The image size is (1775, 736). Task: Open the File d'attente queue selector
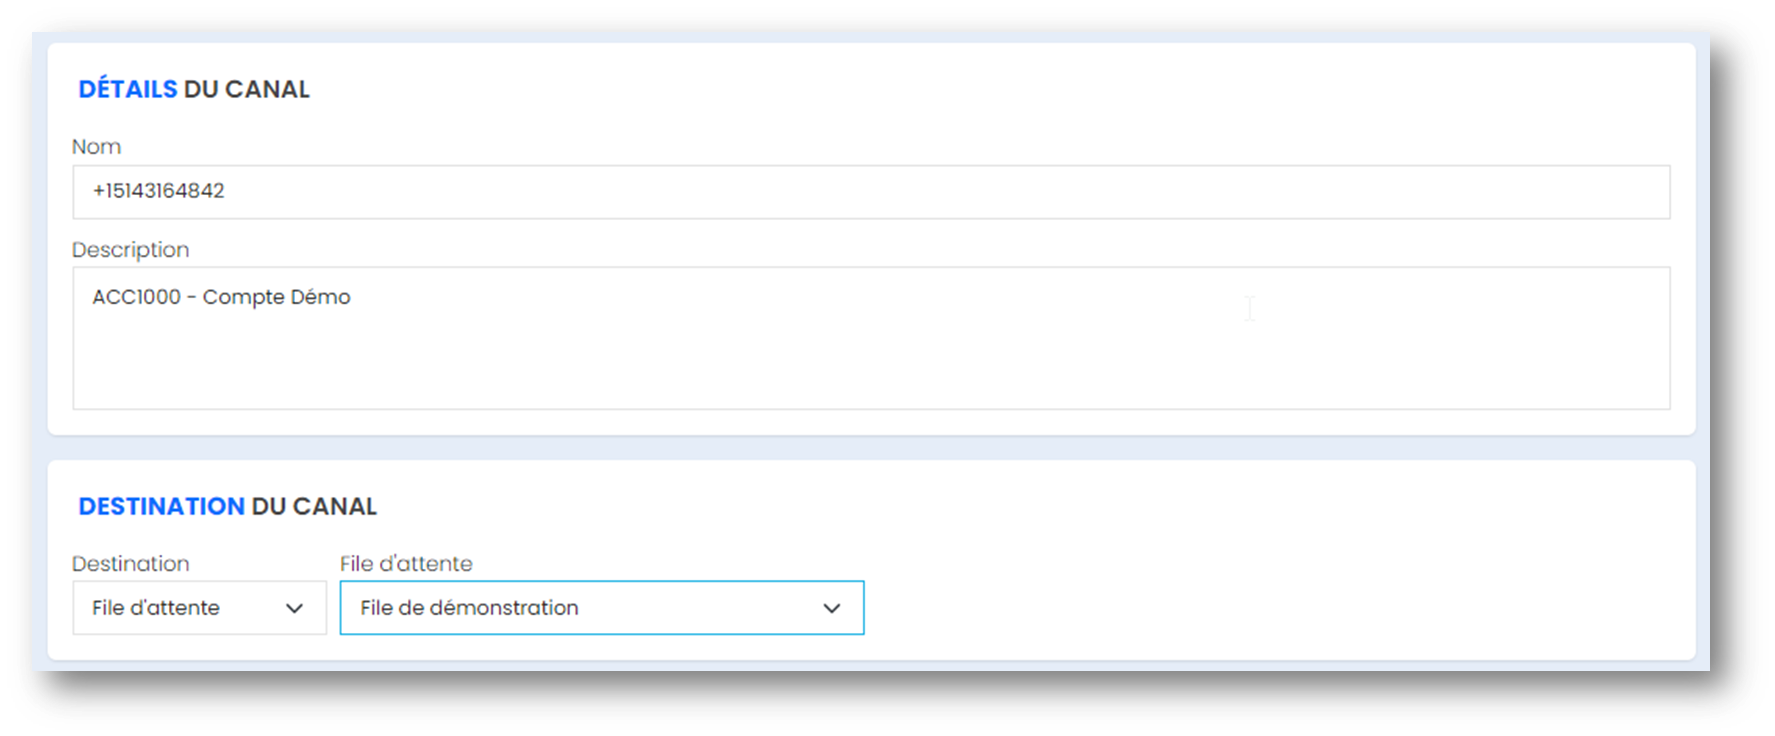click(602, 608)
